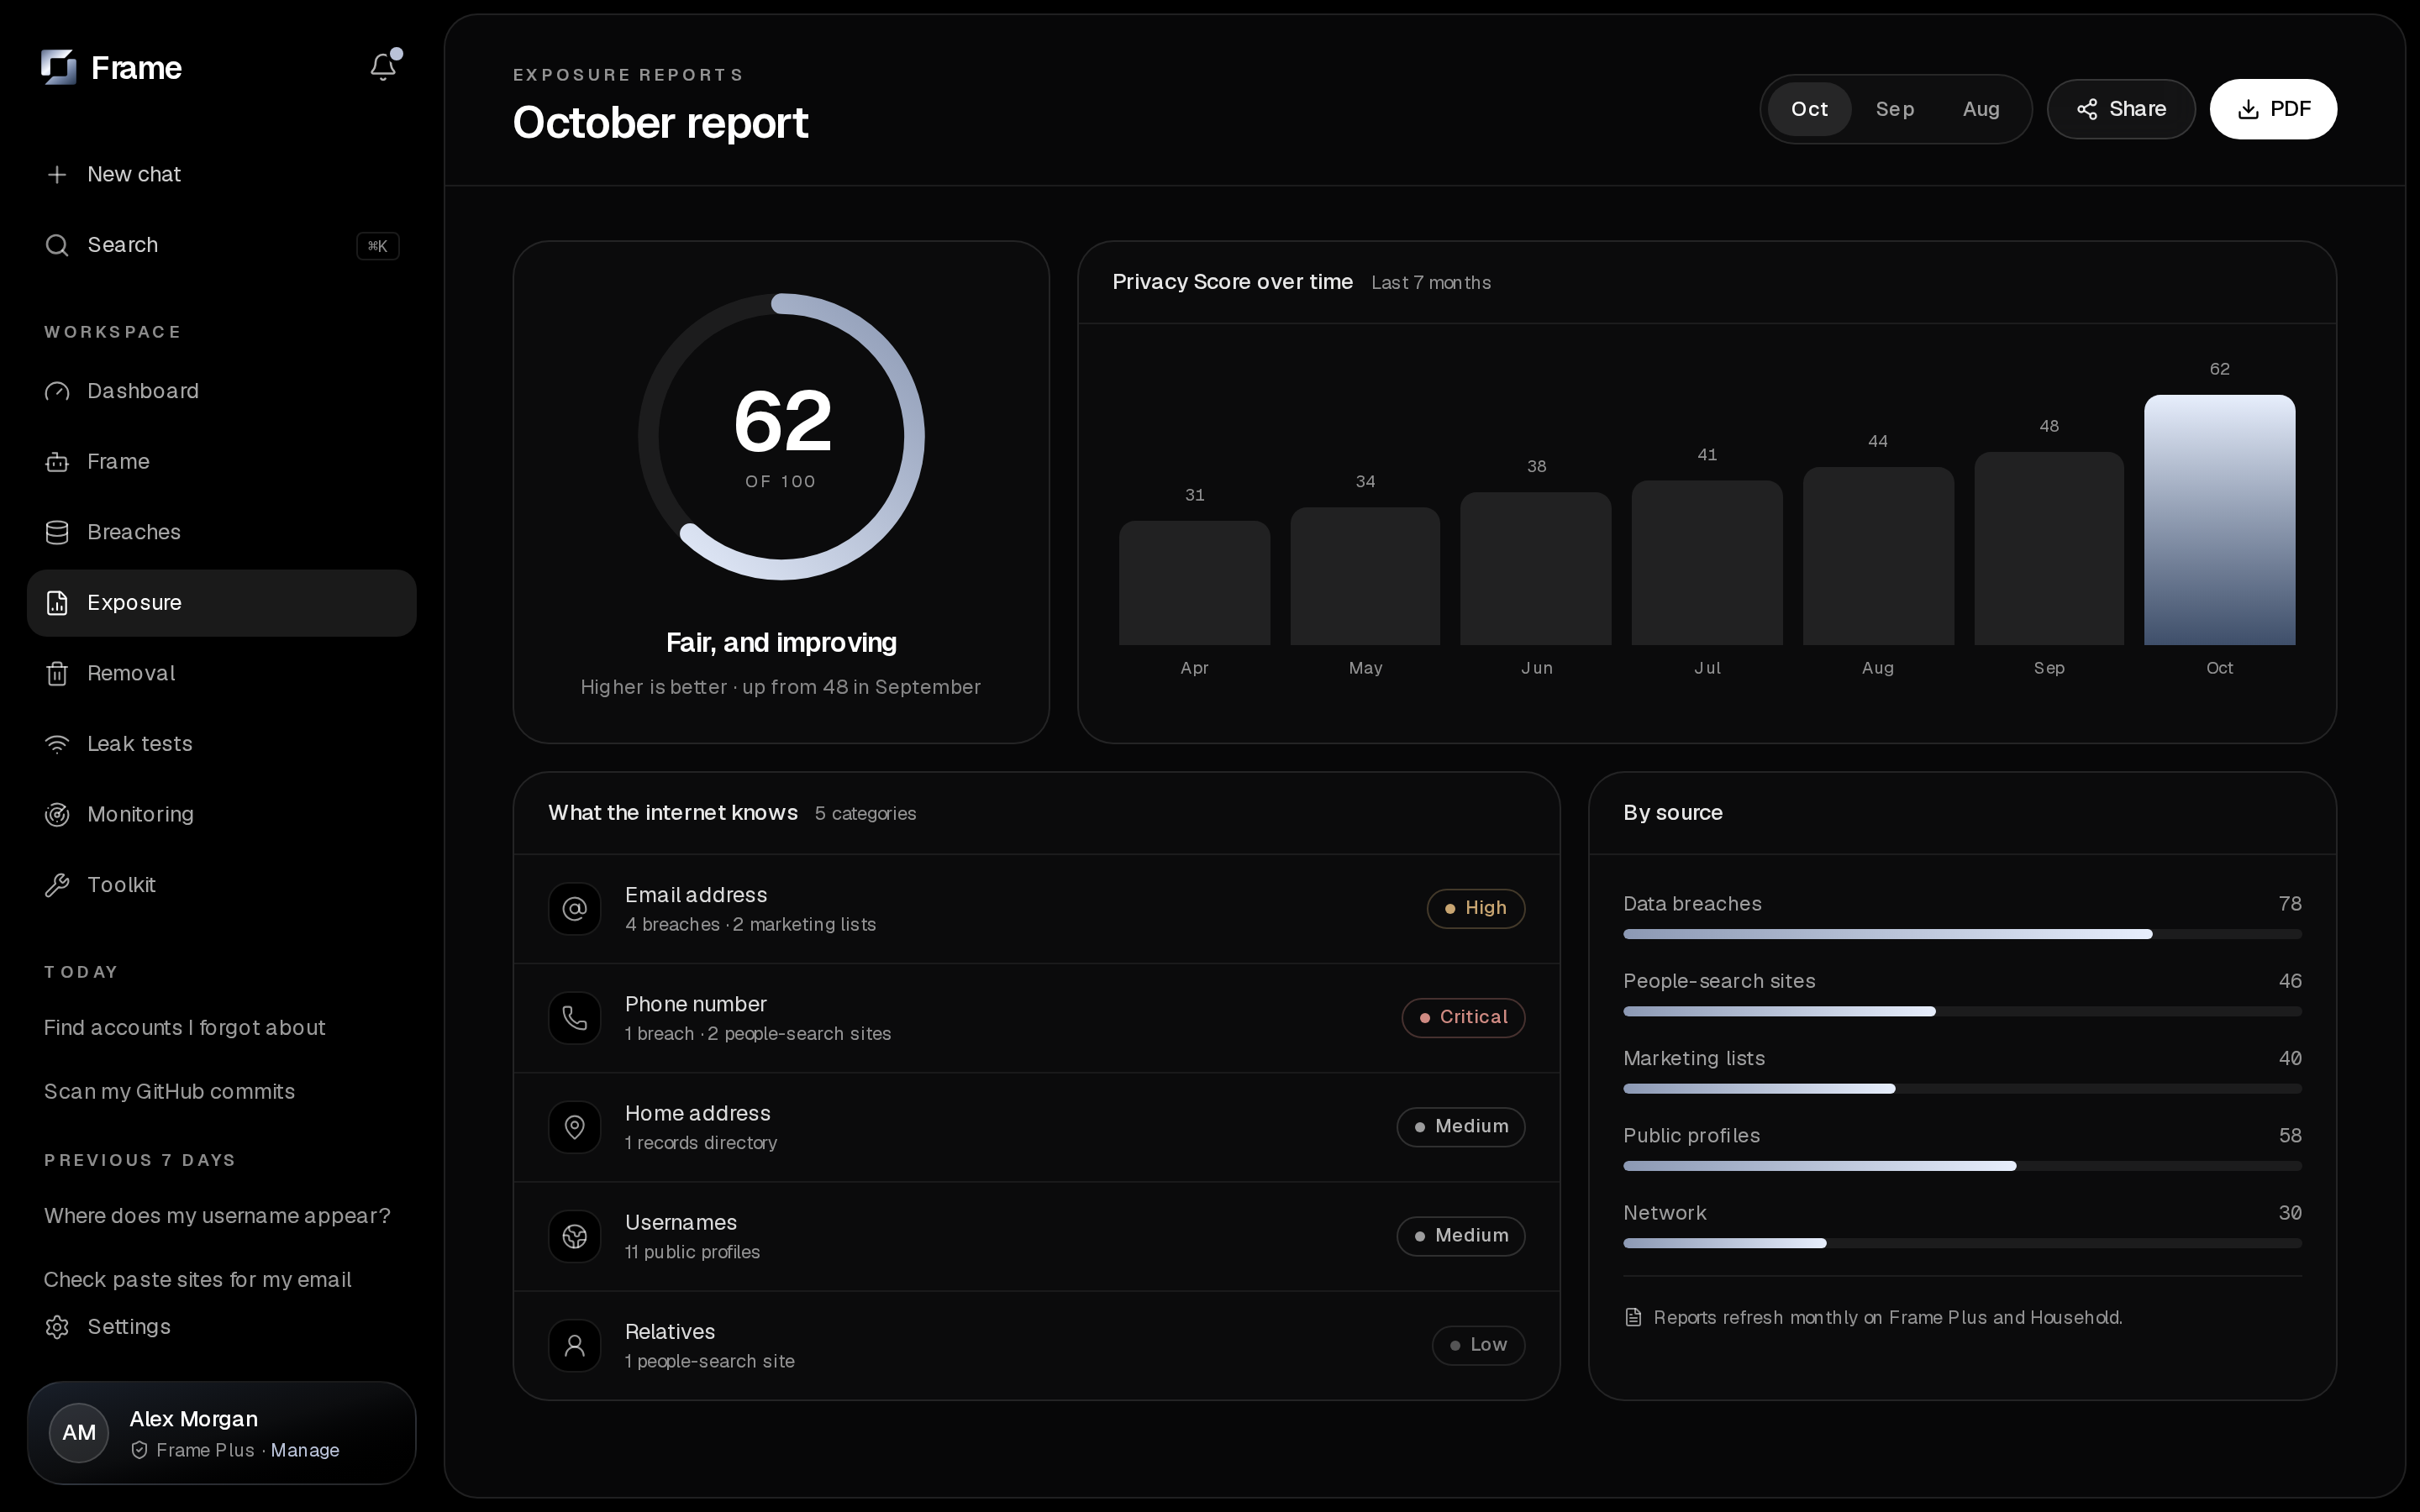Click the Home address pin icon
The image size is (2420, 1512).
point(575,1127)
